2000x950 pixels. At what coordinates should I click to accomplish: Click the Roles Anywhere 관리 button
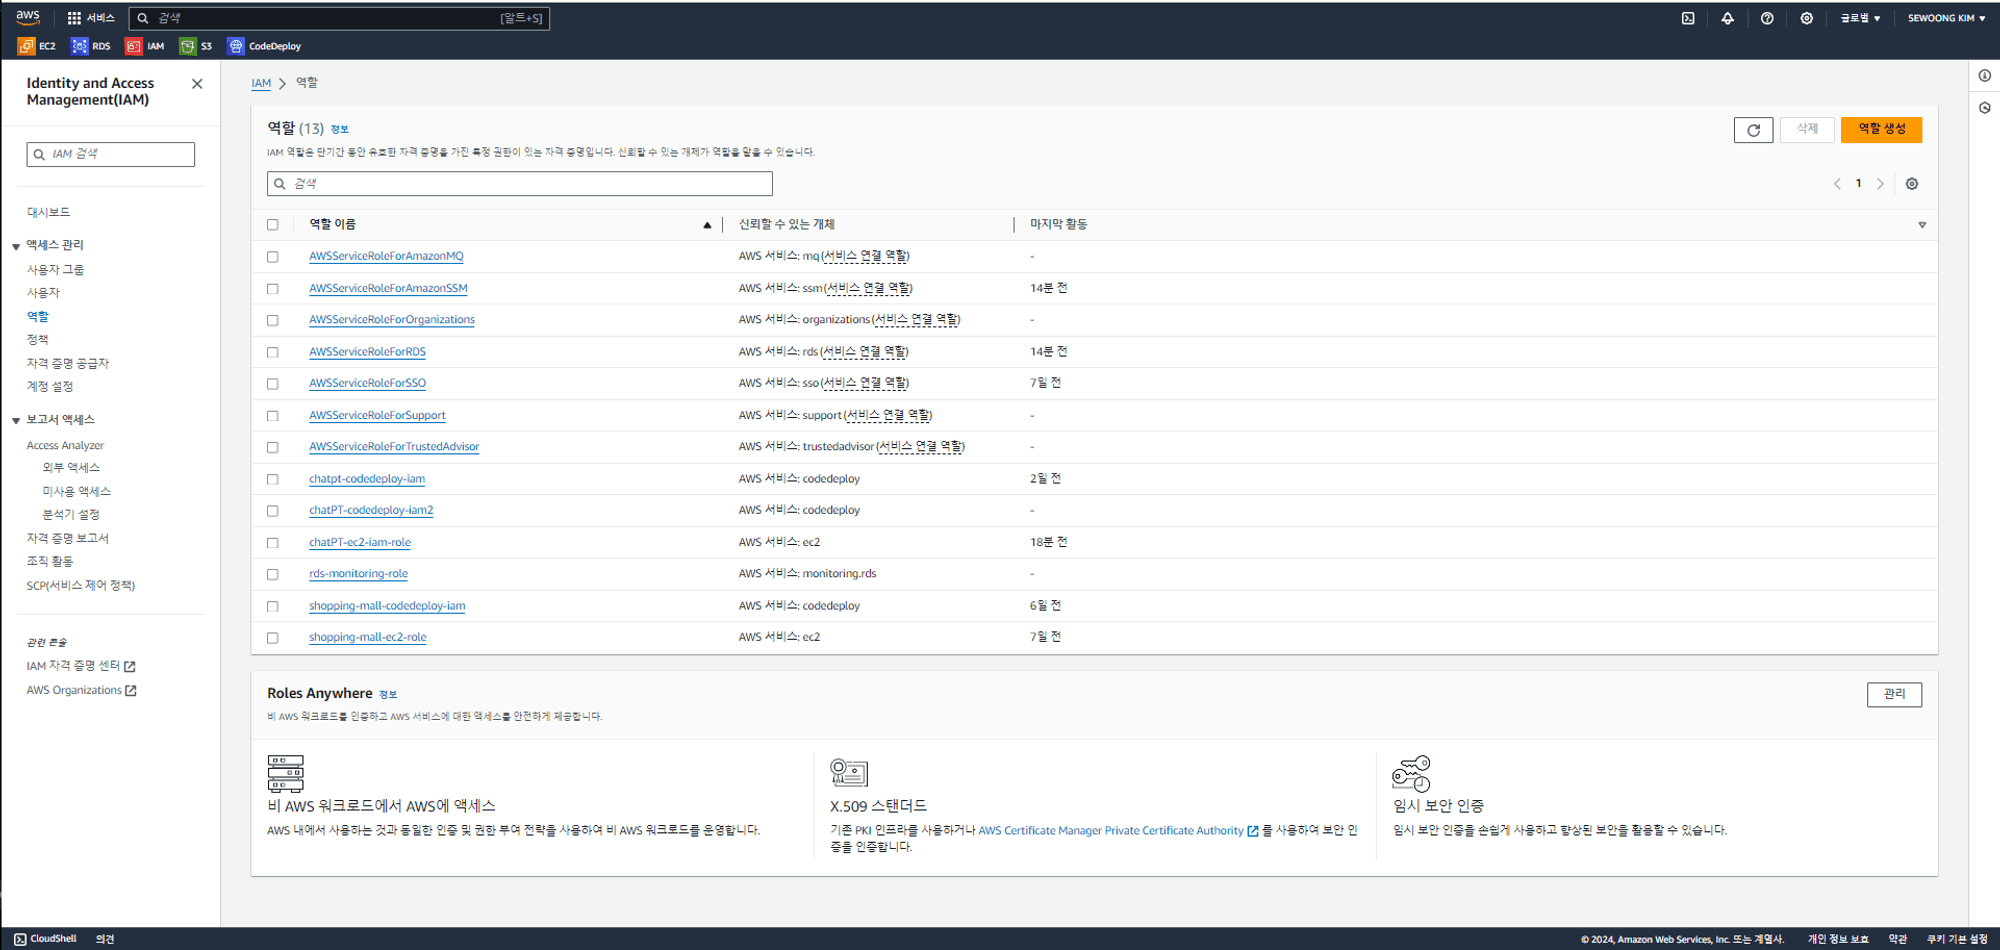tap(1894, 694)
